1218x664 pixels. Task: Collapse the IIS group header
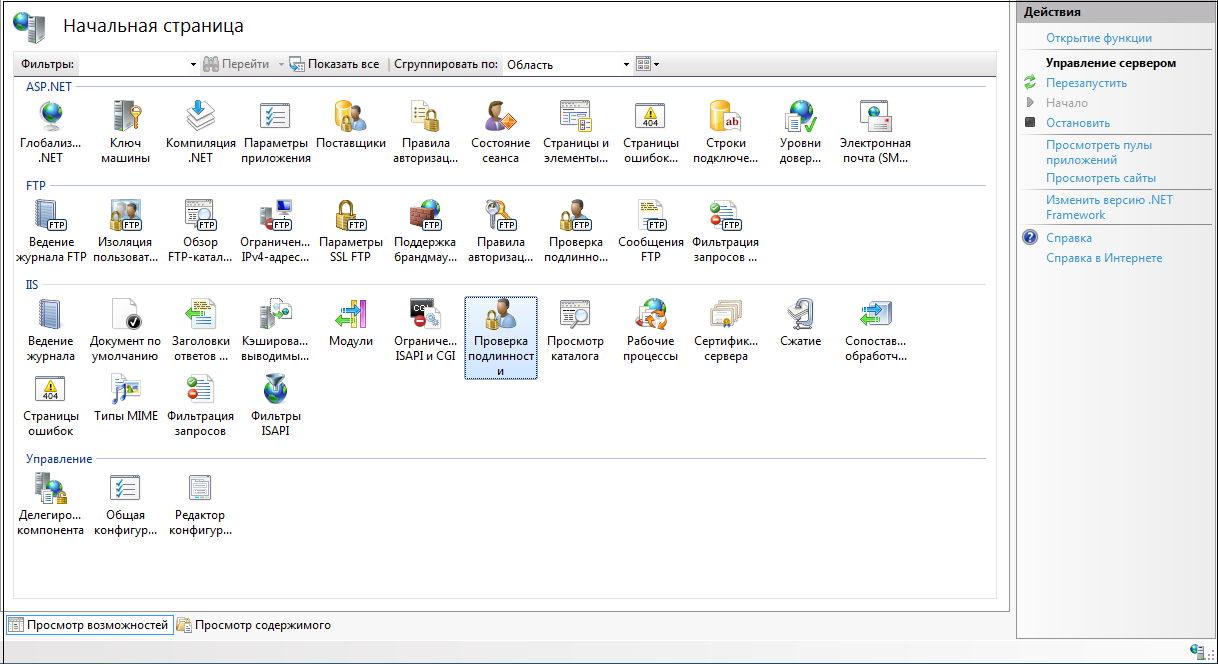pyautogui.click(x=32, y=285)
